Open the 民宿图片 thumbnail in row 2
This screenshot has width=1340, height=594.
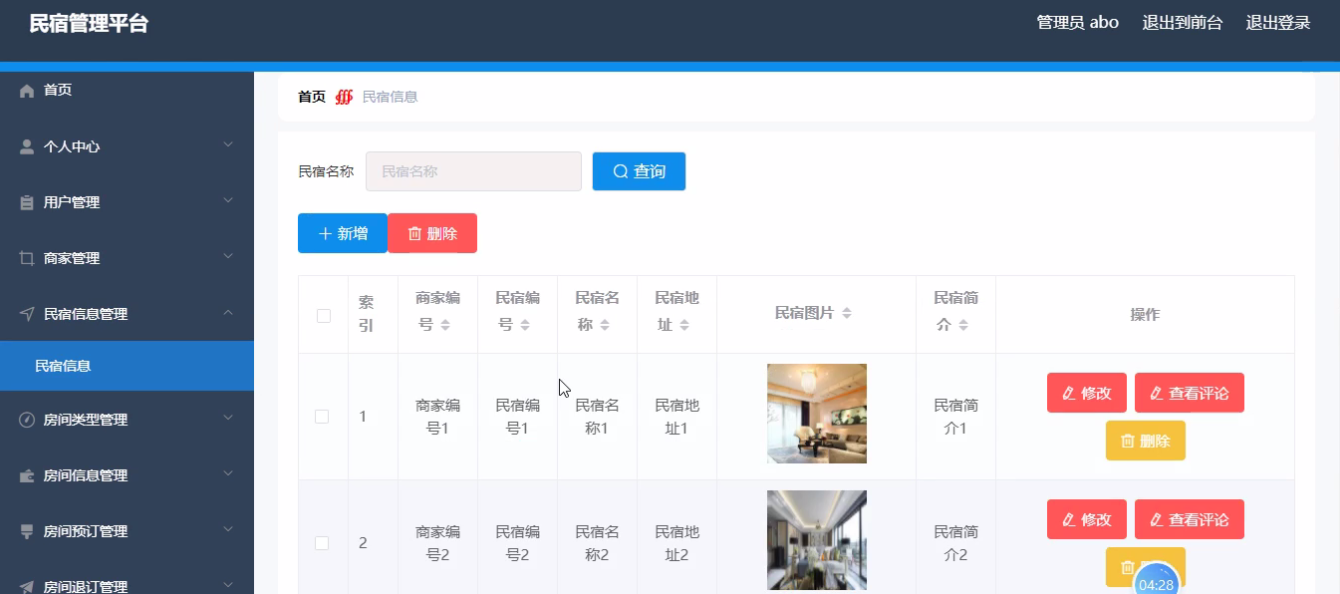pos(817,540)
